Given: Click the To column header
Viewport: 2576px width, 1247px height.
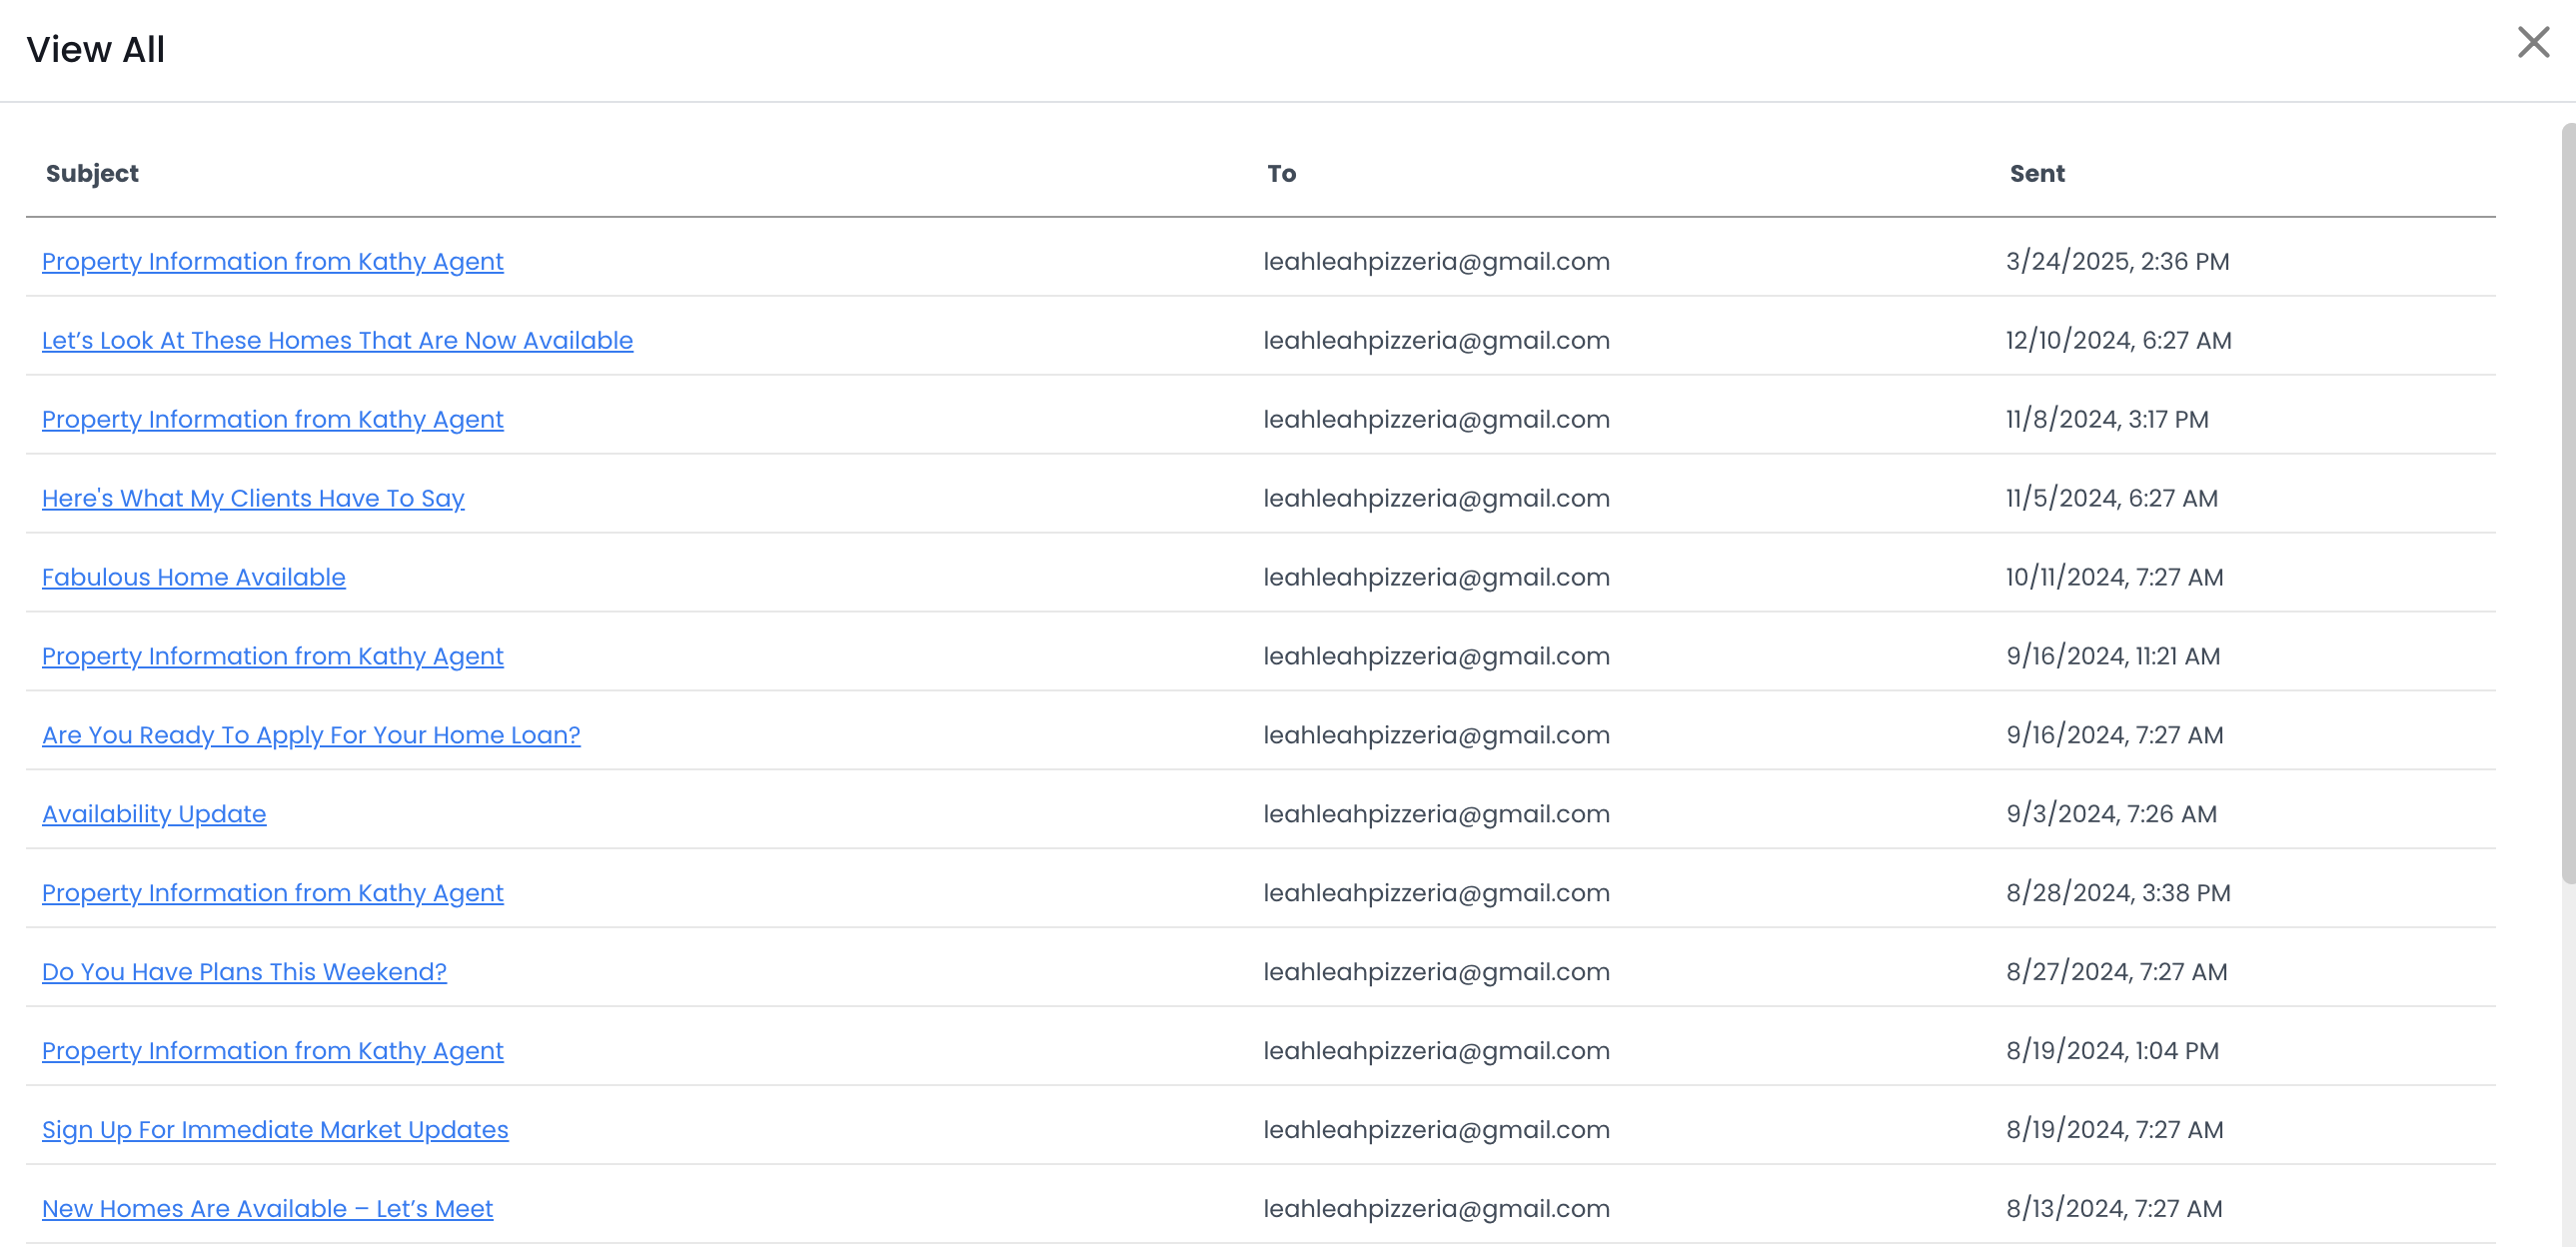Looking at the screenshot, I should [x=1281, y=174].
